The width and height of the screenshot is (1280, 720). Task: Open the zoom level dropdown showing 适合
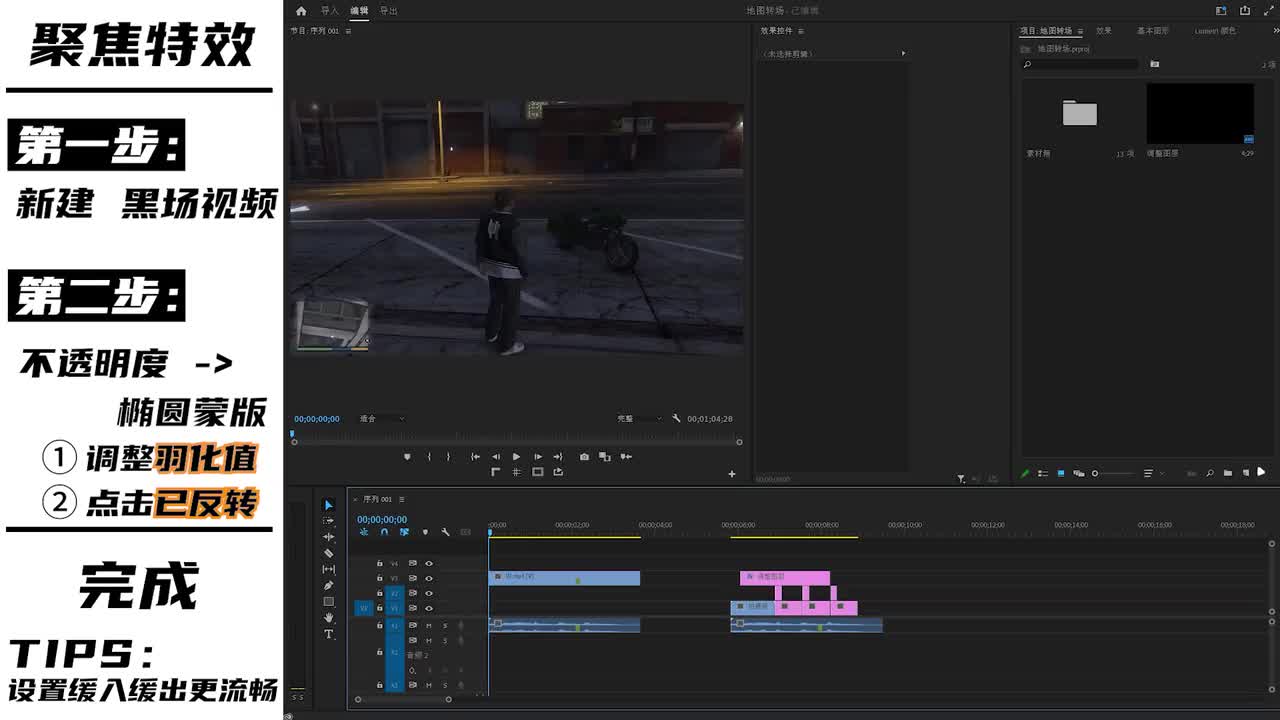coord(381,419)
